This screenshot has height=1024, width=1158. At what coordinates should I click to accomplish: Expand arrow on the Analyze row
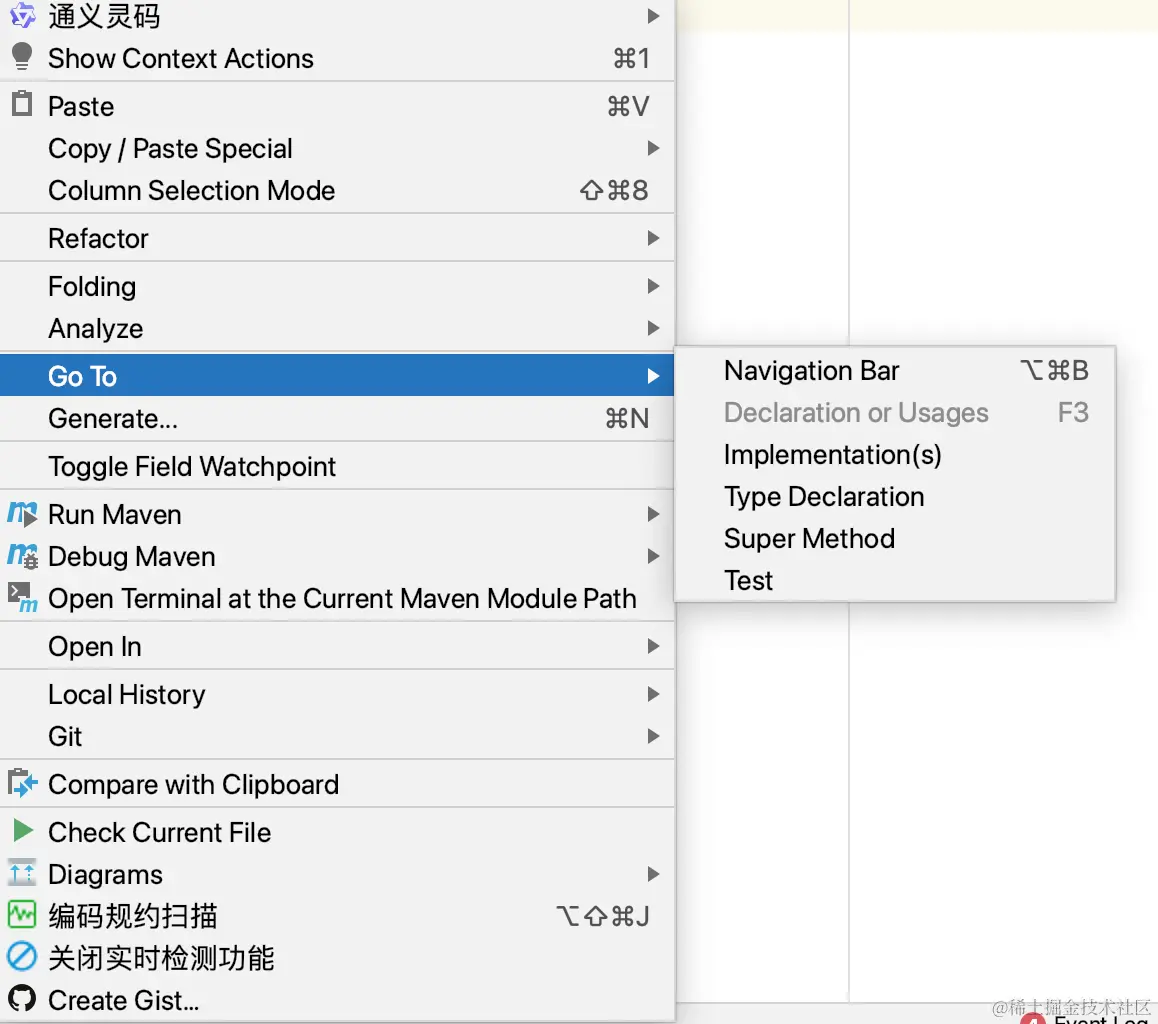(653, 328)
